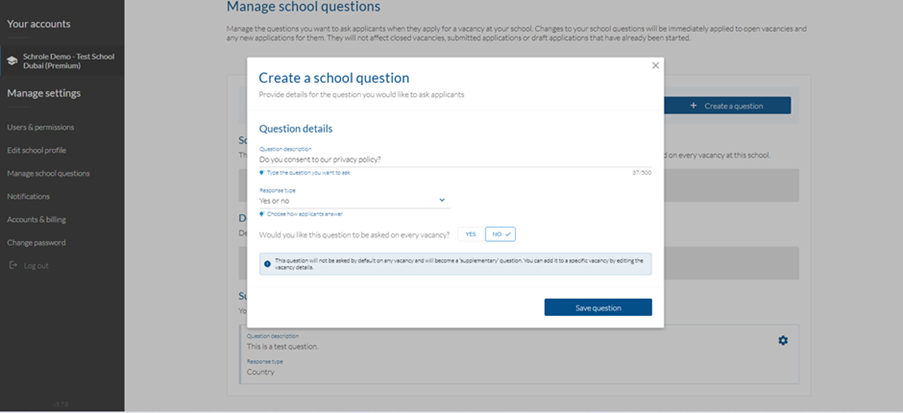The width and height of the screenshot is (903, 413).
Task: Click the Question details heading
Action: [x=295, y=129]
